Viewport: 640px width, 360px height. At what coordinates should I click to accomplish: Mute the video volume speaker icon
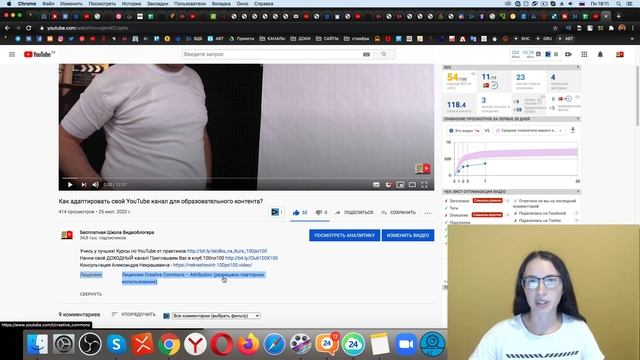click(96, 184)
